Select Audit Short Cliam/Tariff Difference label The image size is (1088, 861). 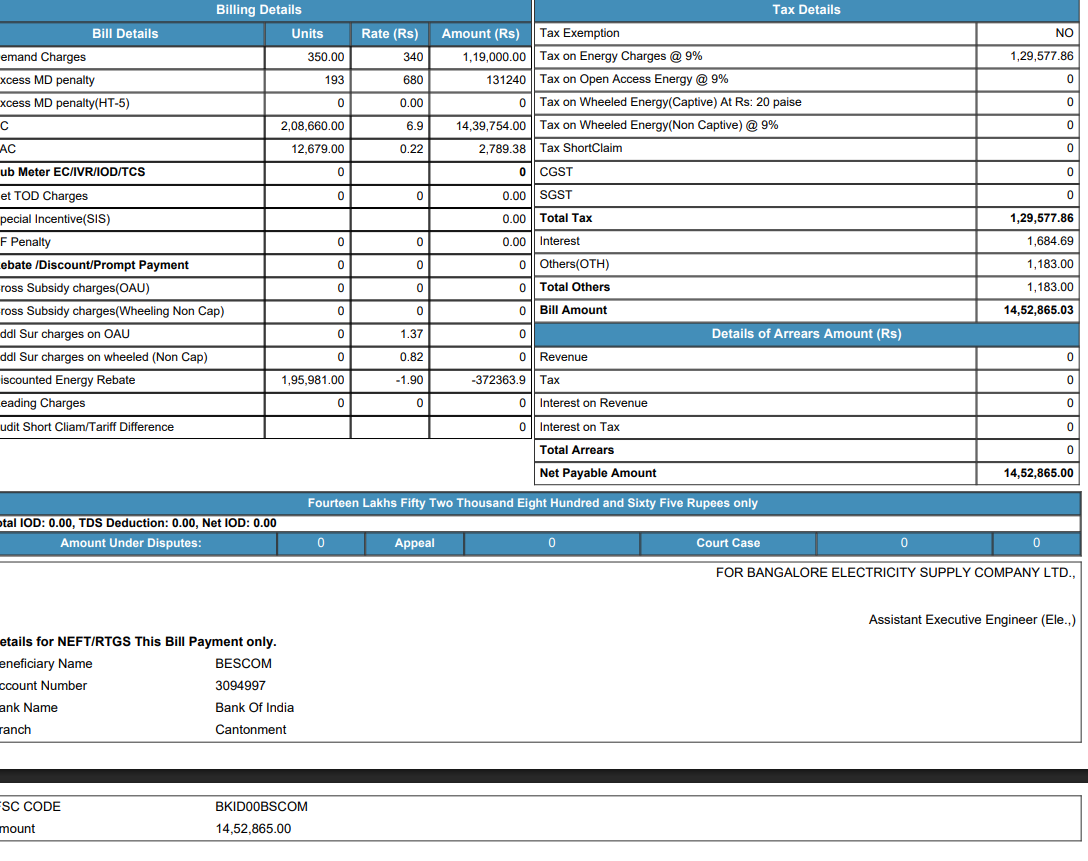coord(87,427)
